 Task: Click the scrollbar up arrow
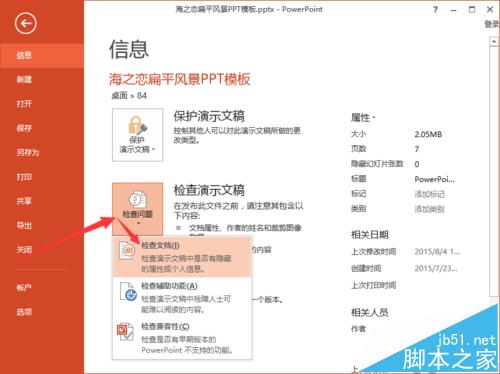click(494, 42)
